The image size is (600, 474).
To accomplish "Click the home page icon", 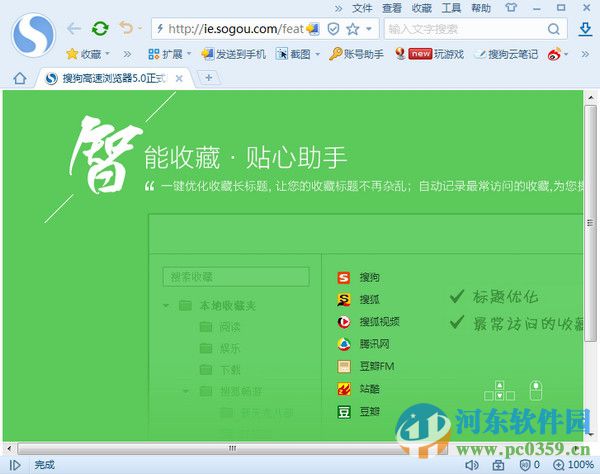I will tap(20, 78).
